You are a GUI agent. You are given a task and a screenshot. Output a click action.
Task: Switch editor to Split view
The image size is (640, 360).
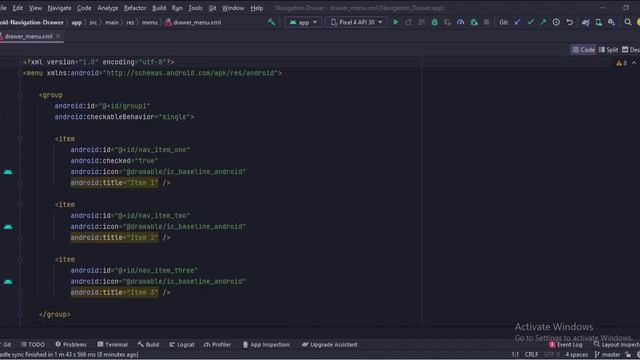click(x=609, y=50)
